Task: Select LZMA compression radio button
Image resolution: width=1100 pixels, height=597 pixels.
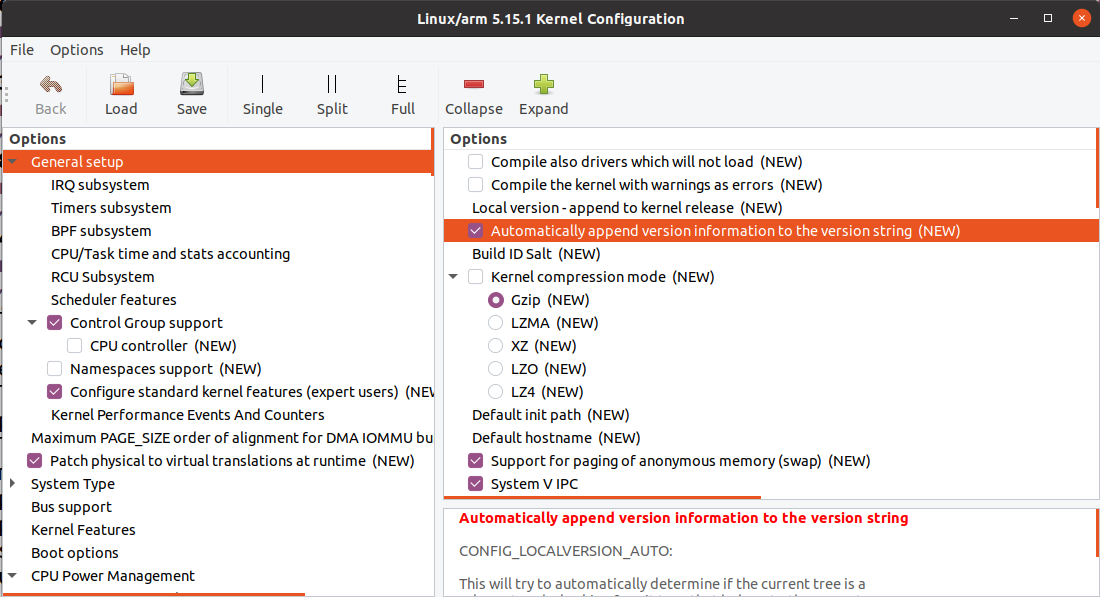Action: coord(496,323)
